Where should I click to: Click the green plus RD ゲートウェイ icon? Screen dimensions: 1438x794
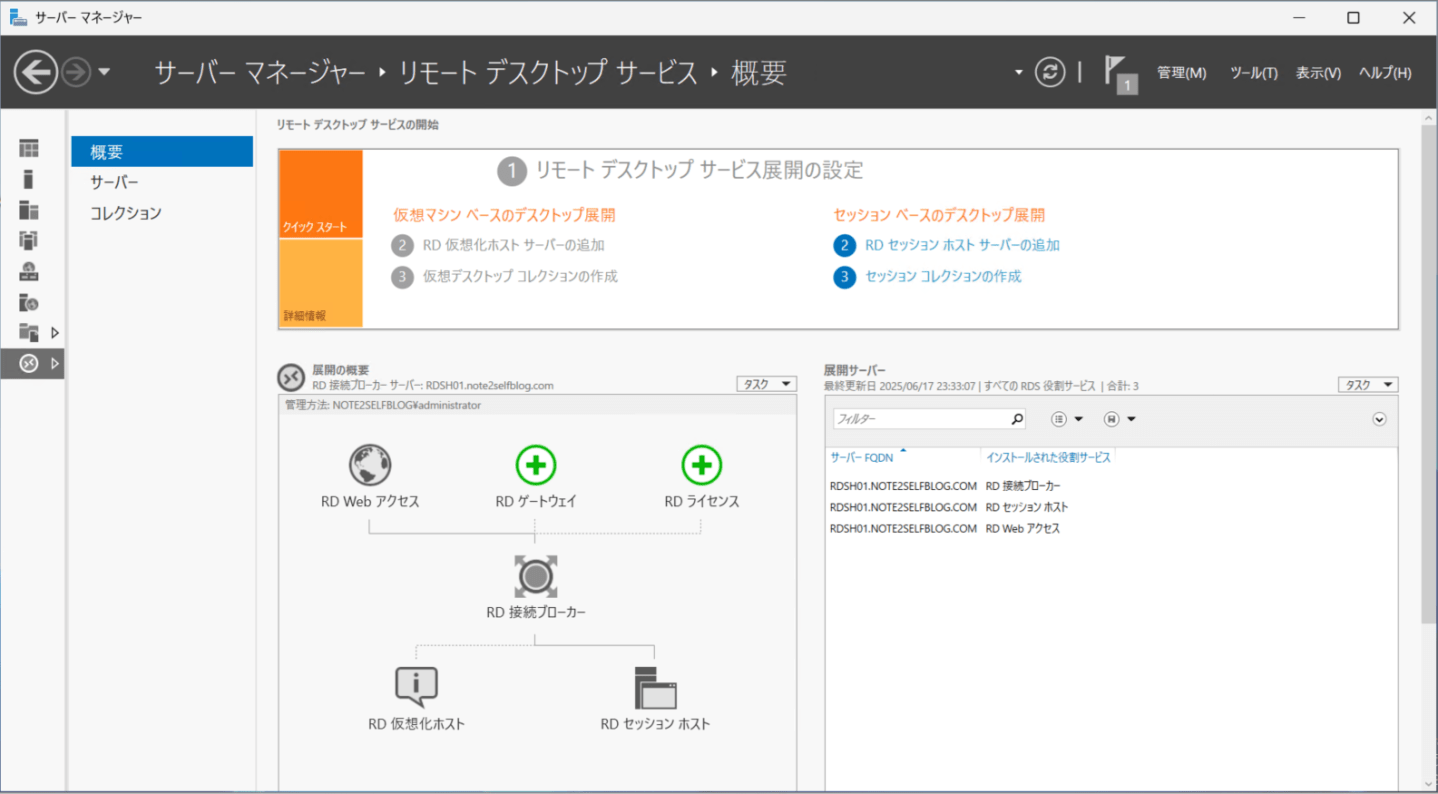pos(536,464)
